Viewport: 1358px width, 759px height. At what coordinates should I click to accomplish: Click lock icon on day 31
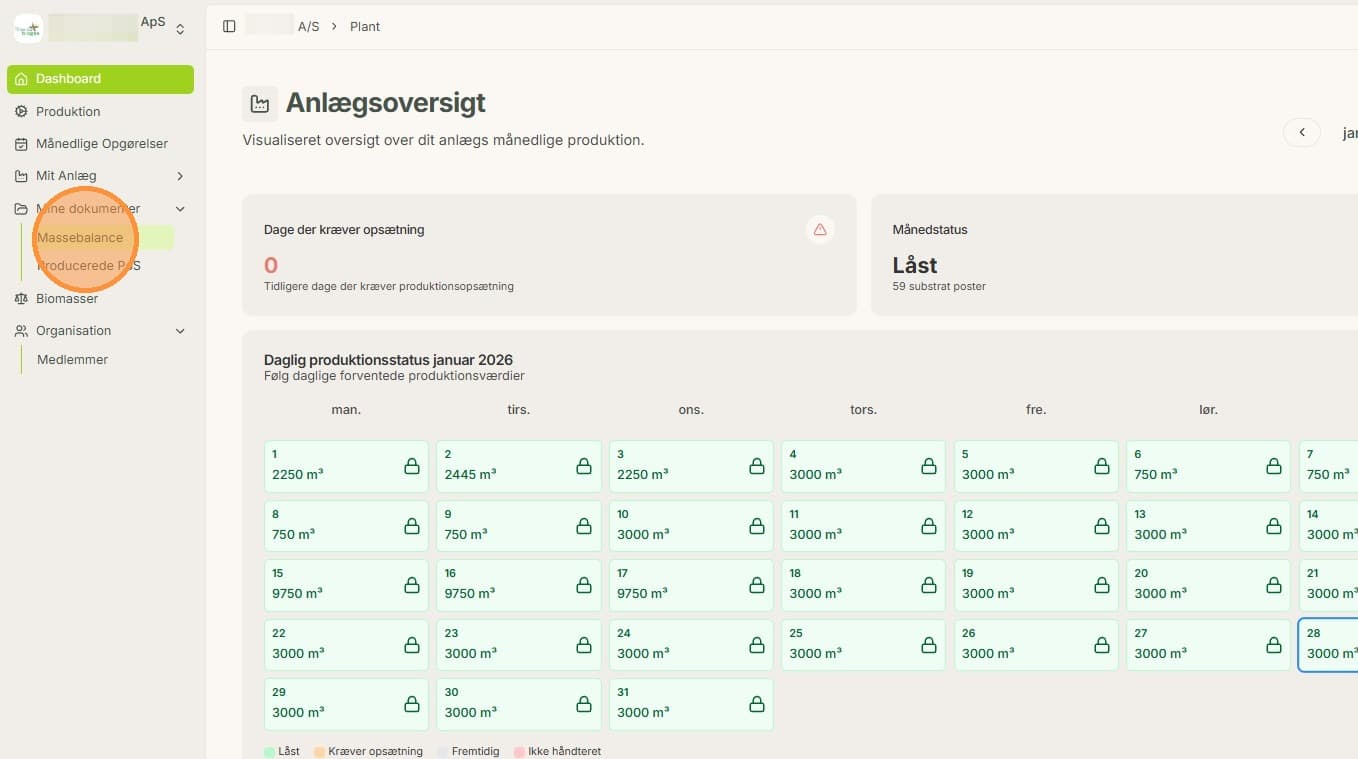point(757,704)
